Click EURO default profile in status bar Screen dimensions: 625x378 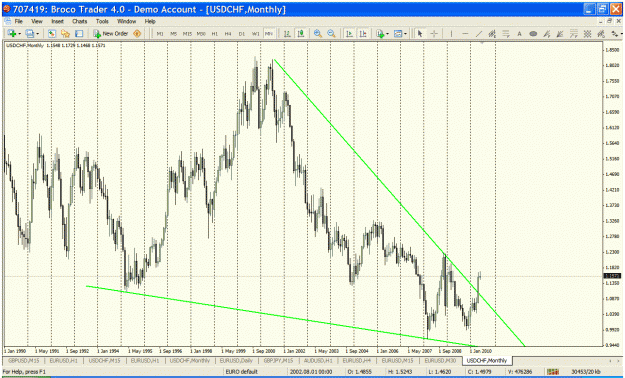(x=242, y=372)
